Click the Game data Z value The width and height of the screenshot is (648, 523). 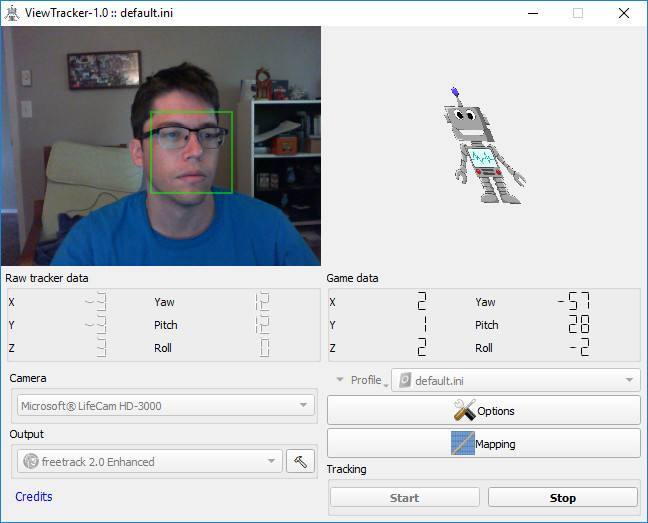tap(422, 347)
